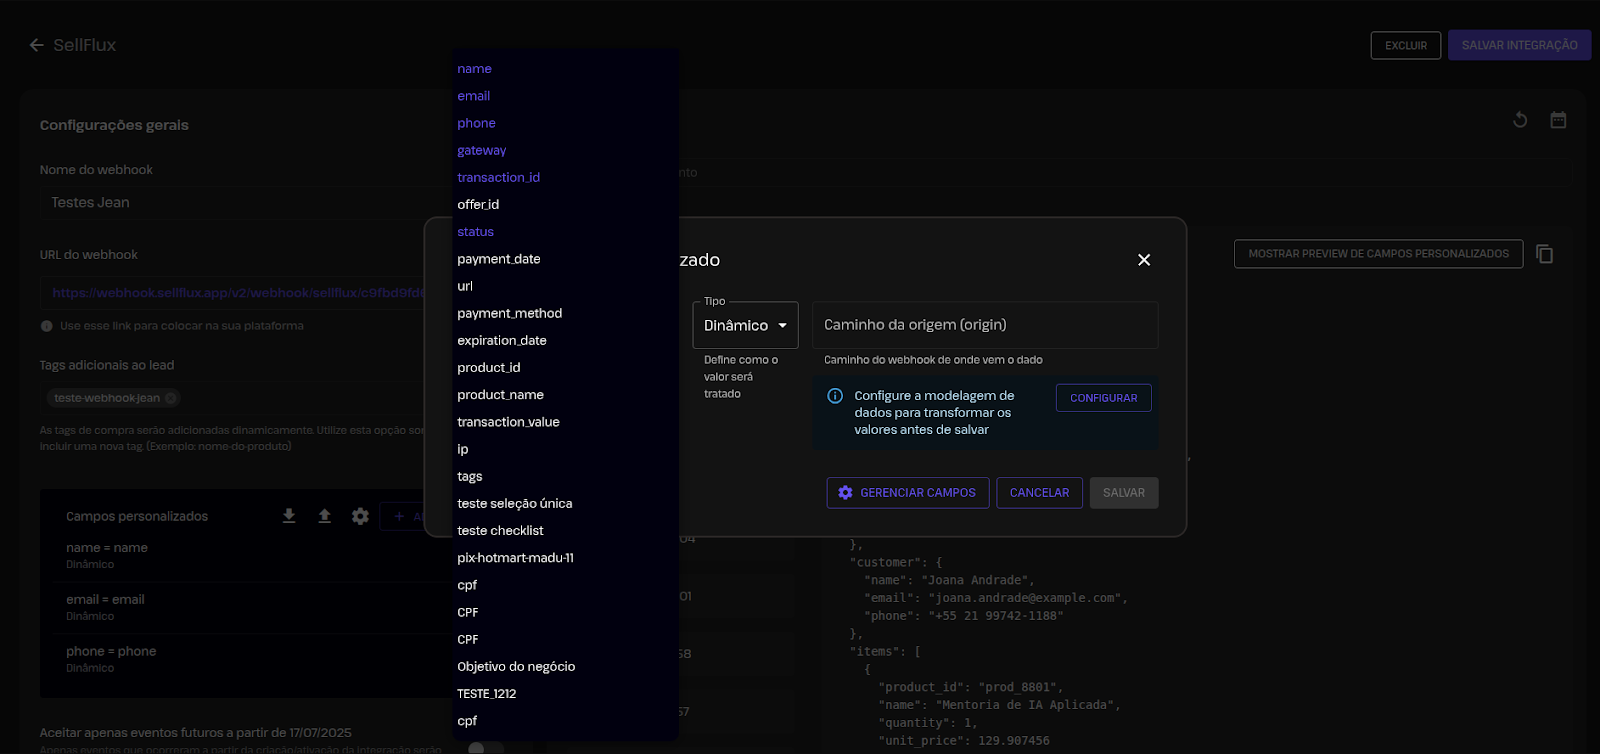
Task: Pick Objetivo do negócio from the list
Action: [x=516, y=667]
